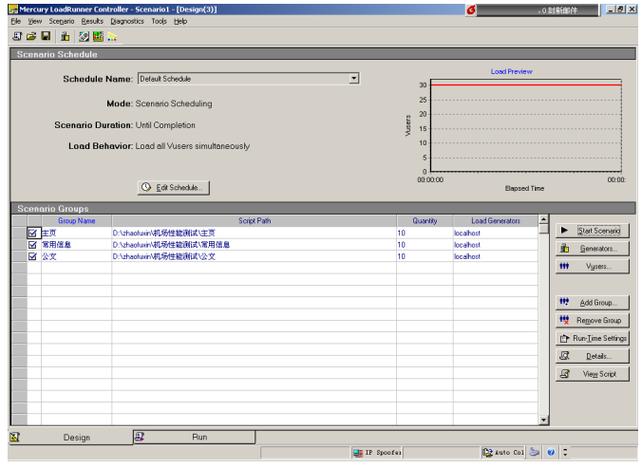Click the Group Name column header
The width and height of the screenshot is (642, 468).
[x=76, y=221]
